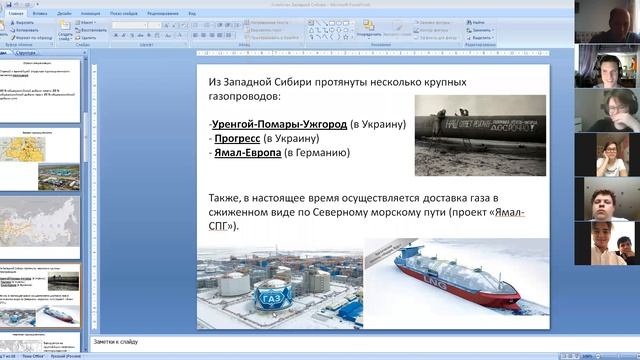The width and height of the screenshot is (640, 360).
Task: Click Заменить (Replace) button
Action: pyautogui.click(x=480, y=30)
